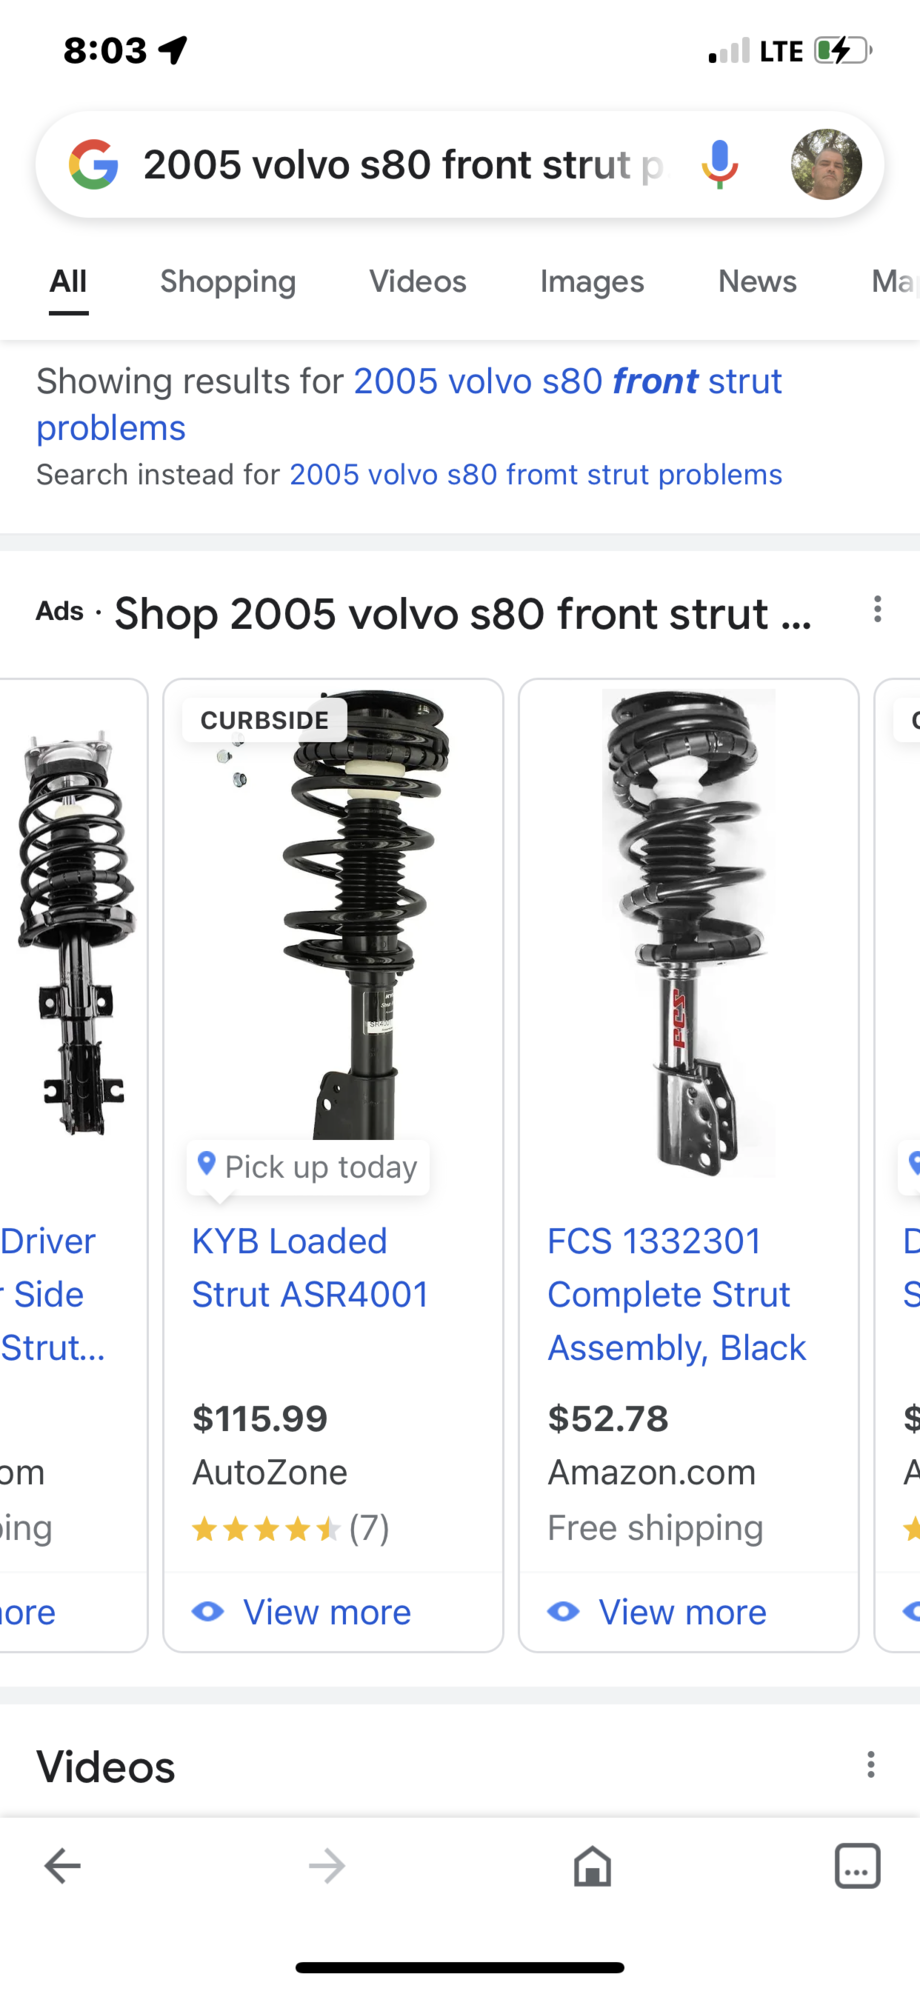The image size is (920, 1991).
Task: Tap the microphone voice search icon
Action: (719, 165)
